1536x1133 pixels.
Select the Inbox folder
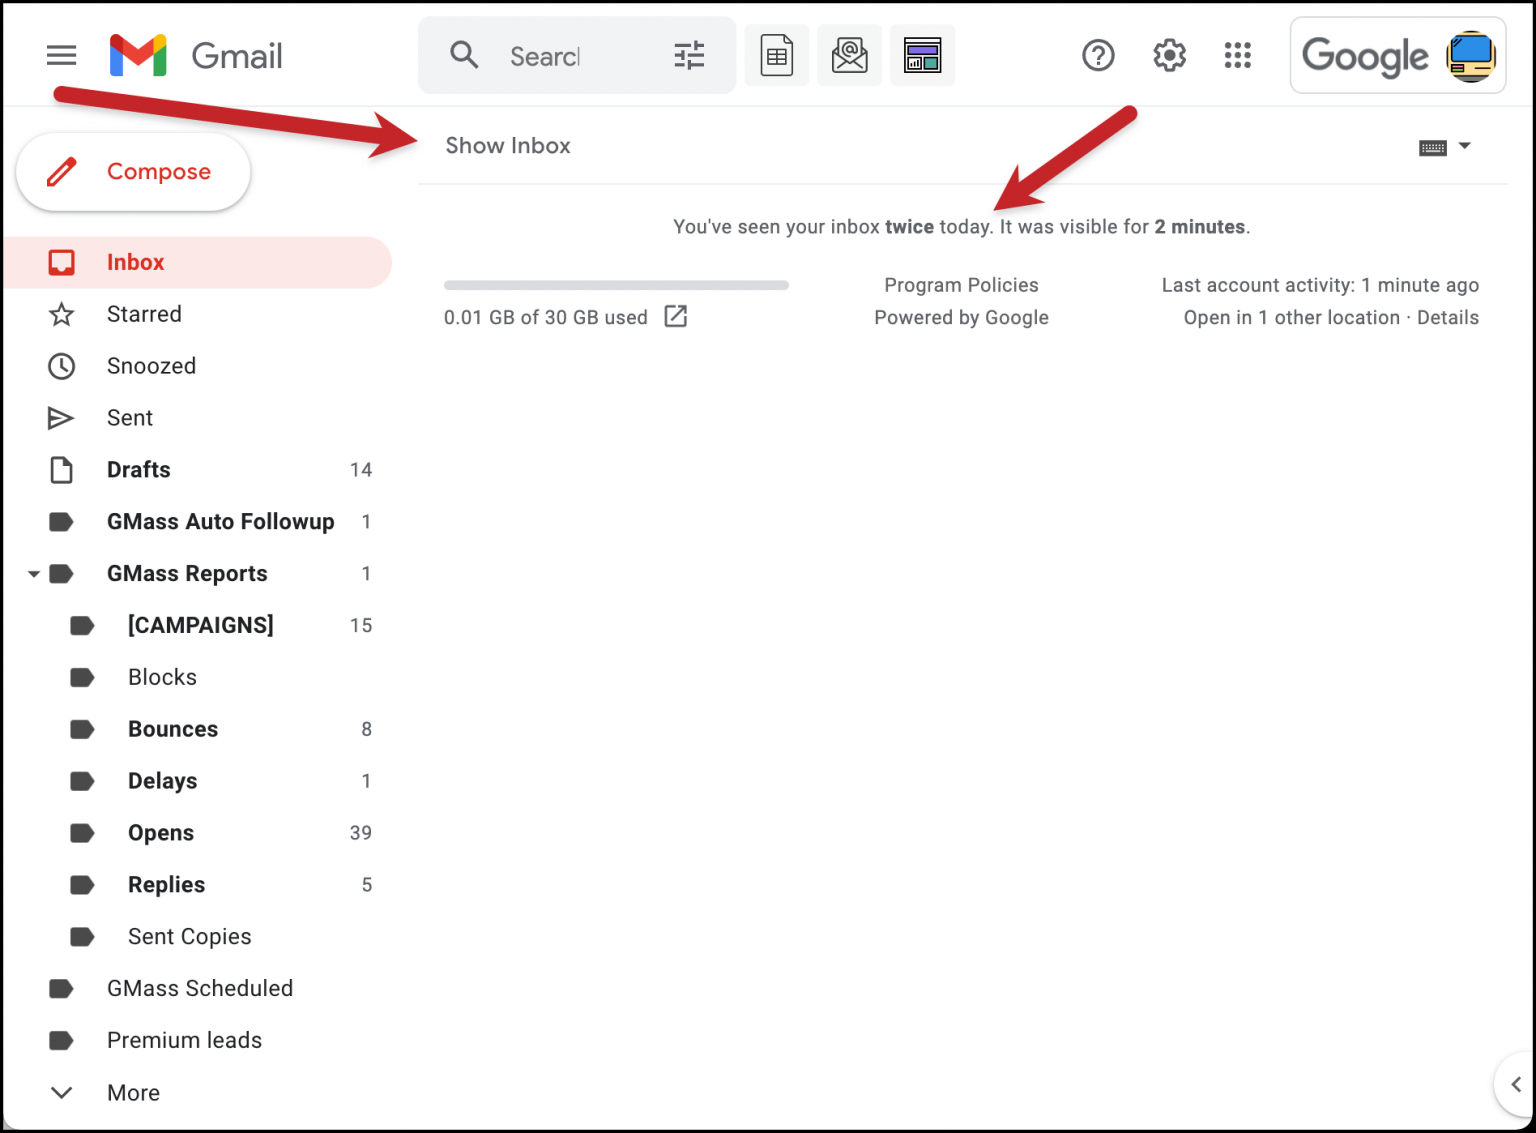click(136, 262)
